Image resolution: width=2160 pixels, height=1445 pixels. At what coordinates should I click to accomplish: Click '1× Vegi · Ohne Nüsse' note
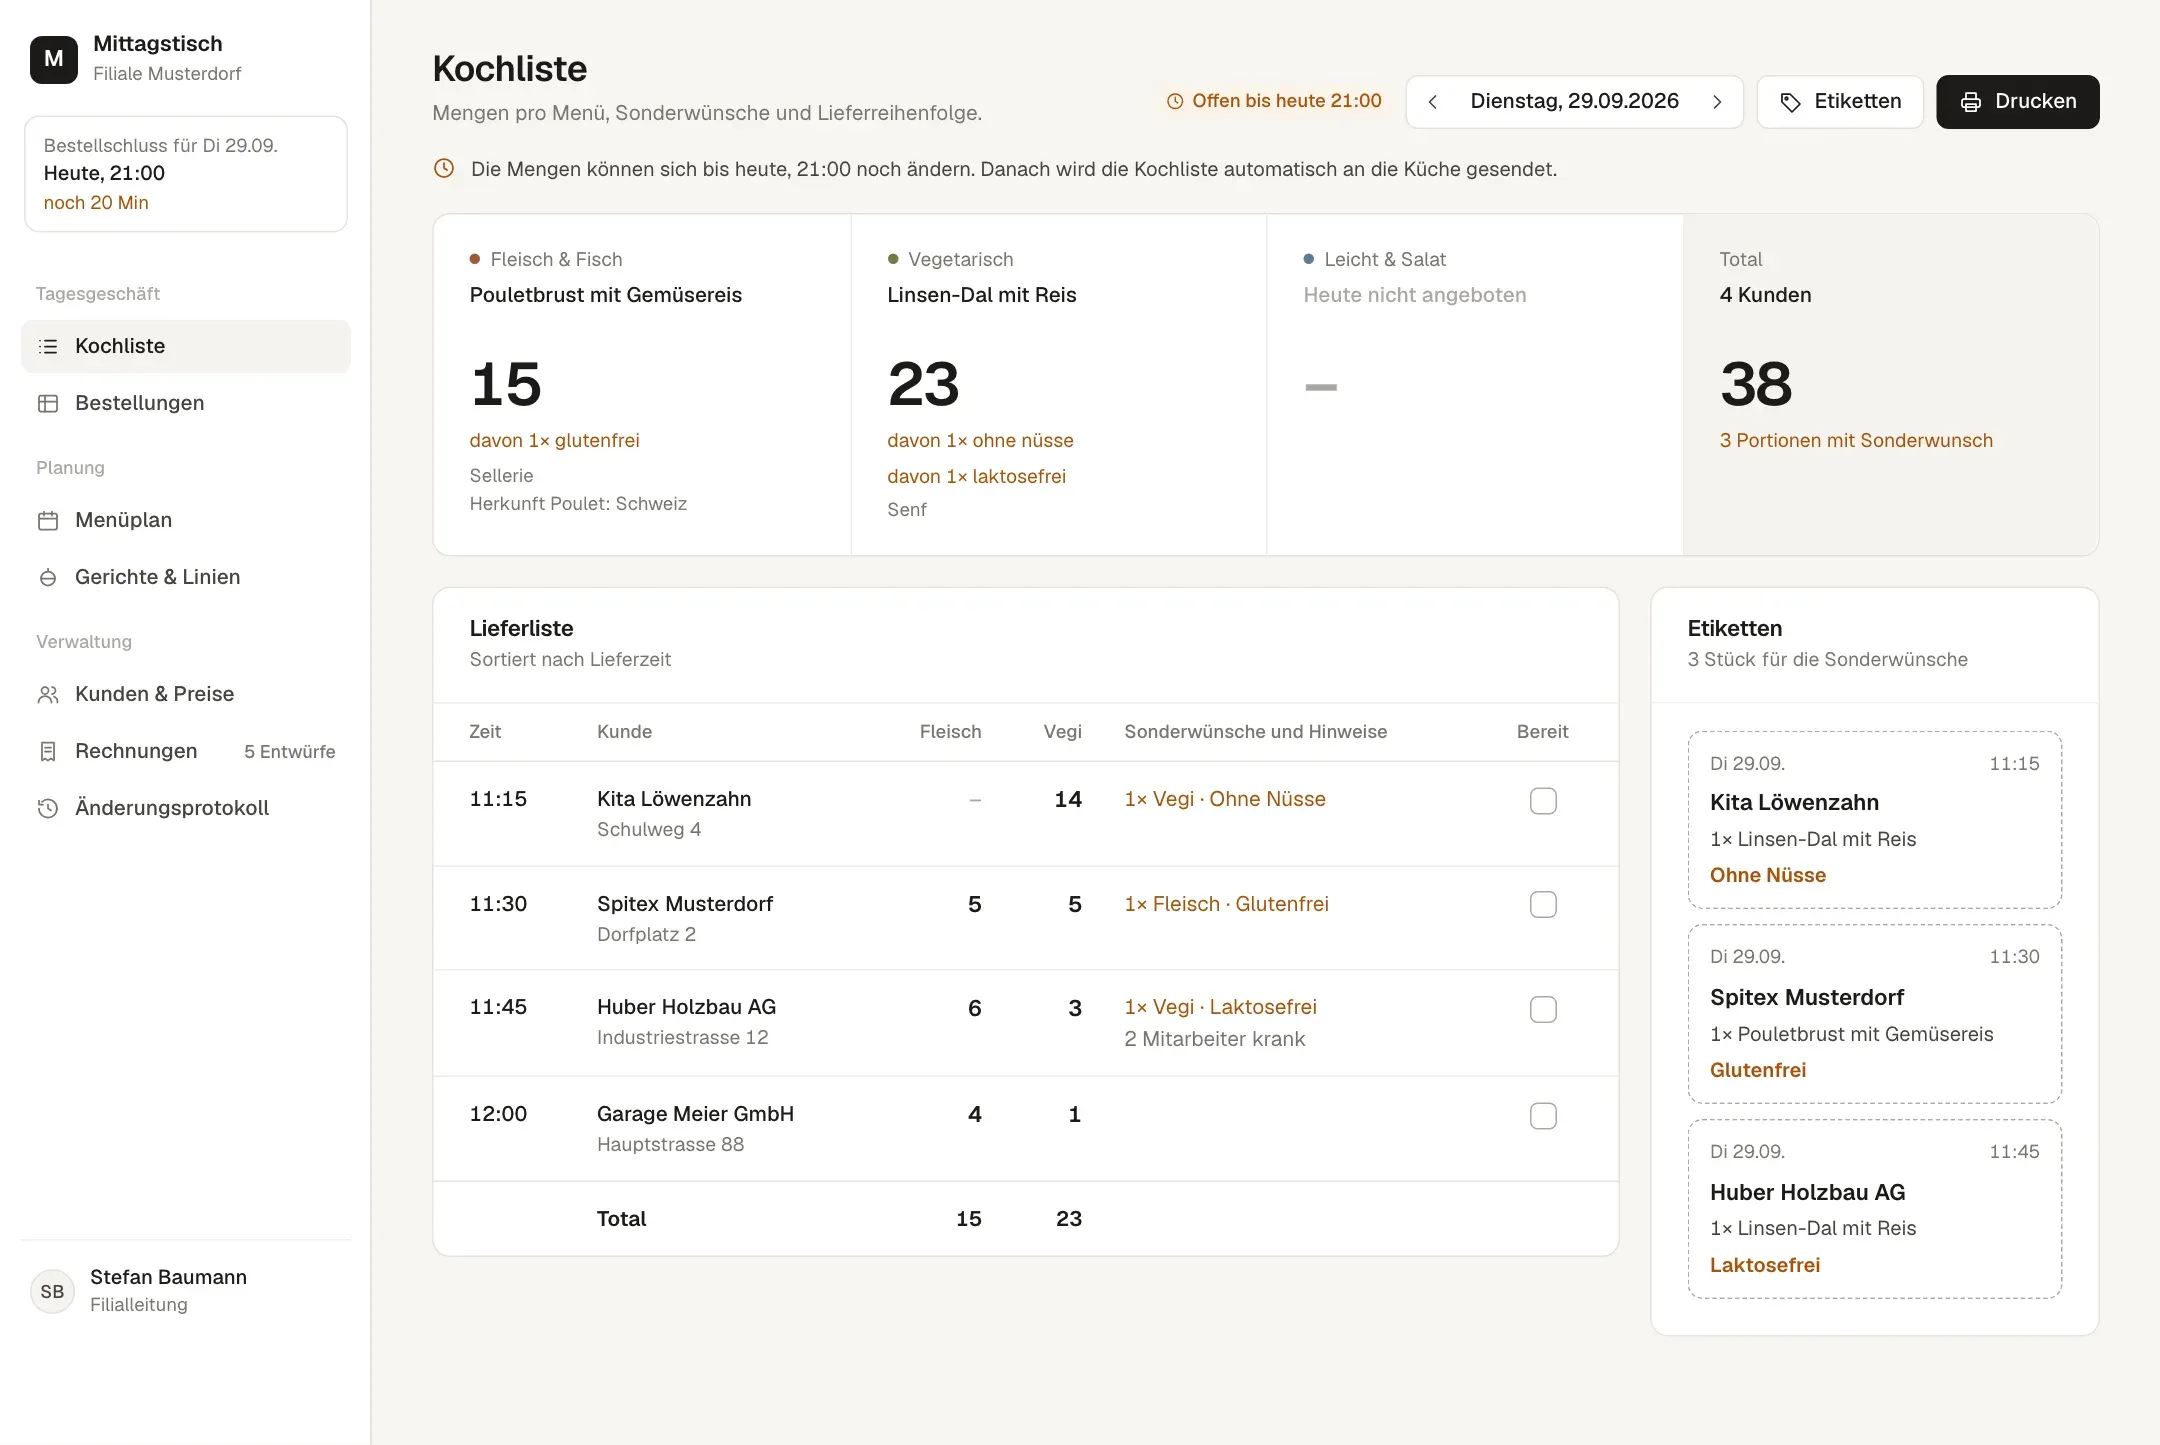[1225, 799]
